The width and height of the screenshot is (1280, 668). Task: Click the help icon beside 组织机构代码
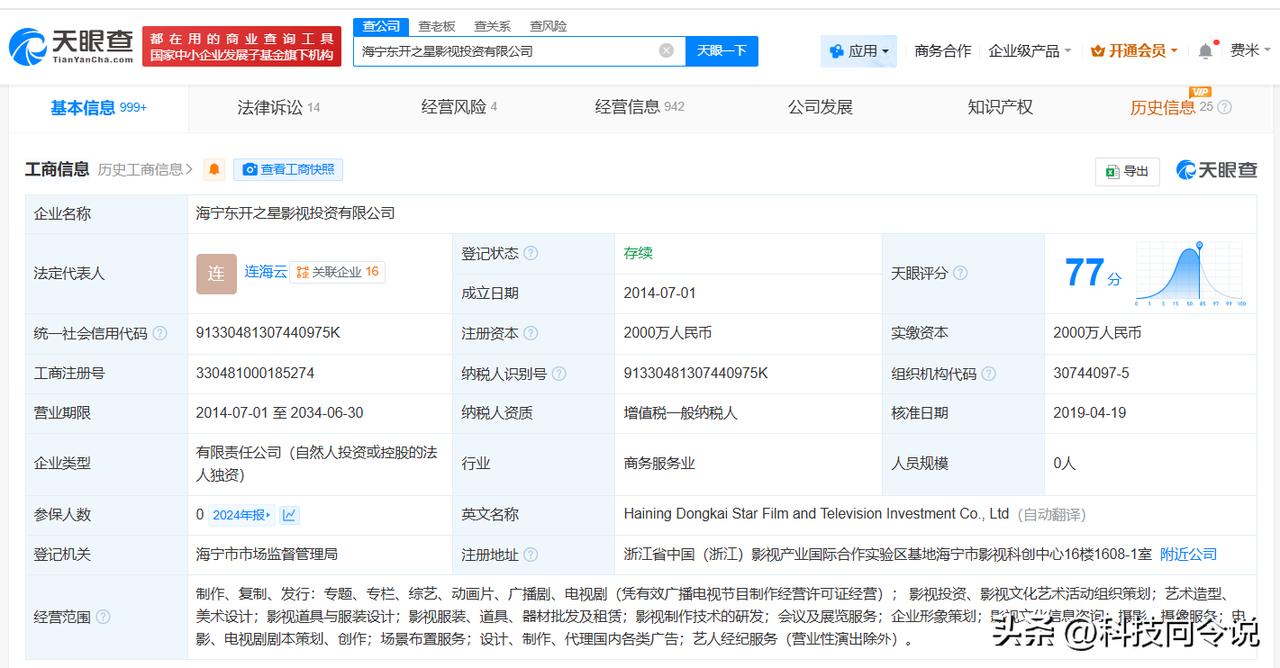tap(988, 373)
